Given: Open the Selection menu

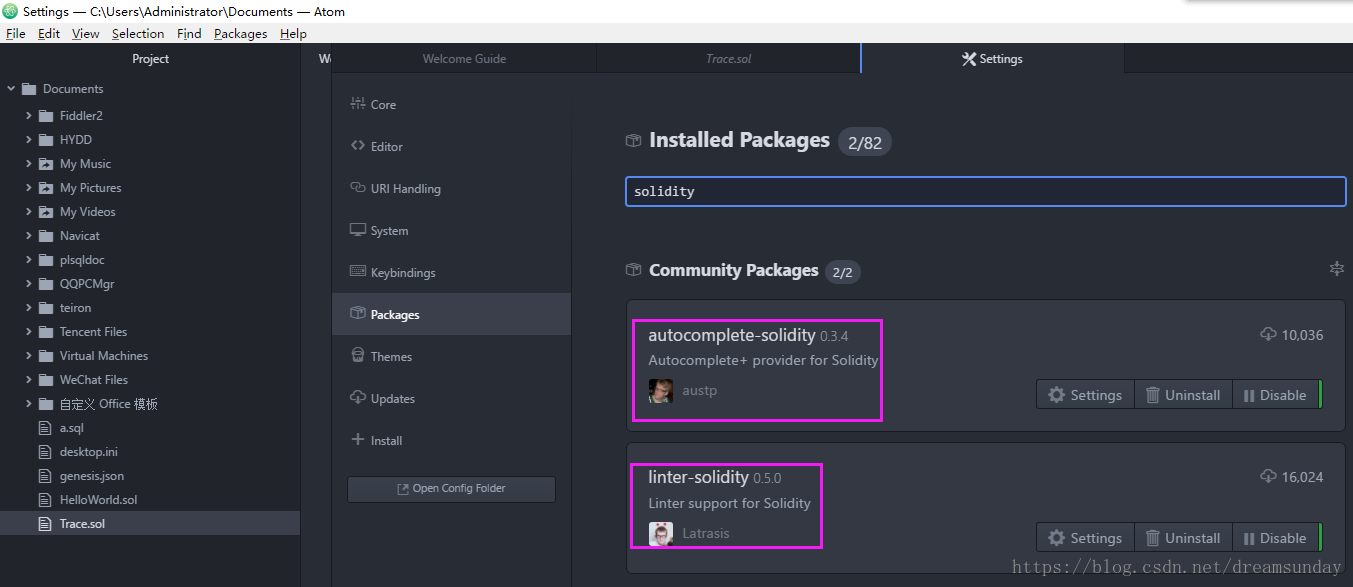Looking at the screenshot, I should (x=138, y=33).
